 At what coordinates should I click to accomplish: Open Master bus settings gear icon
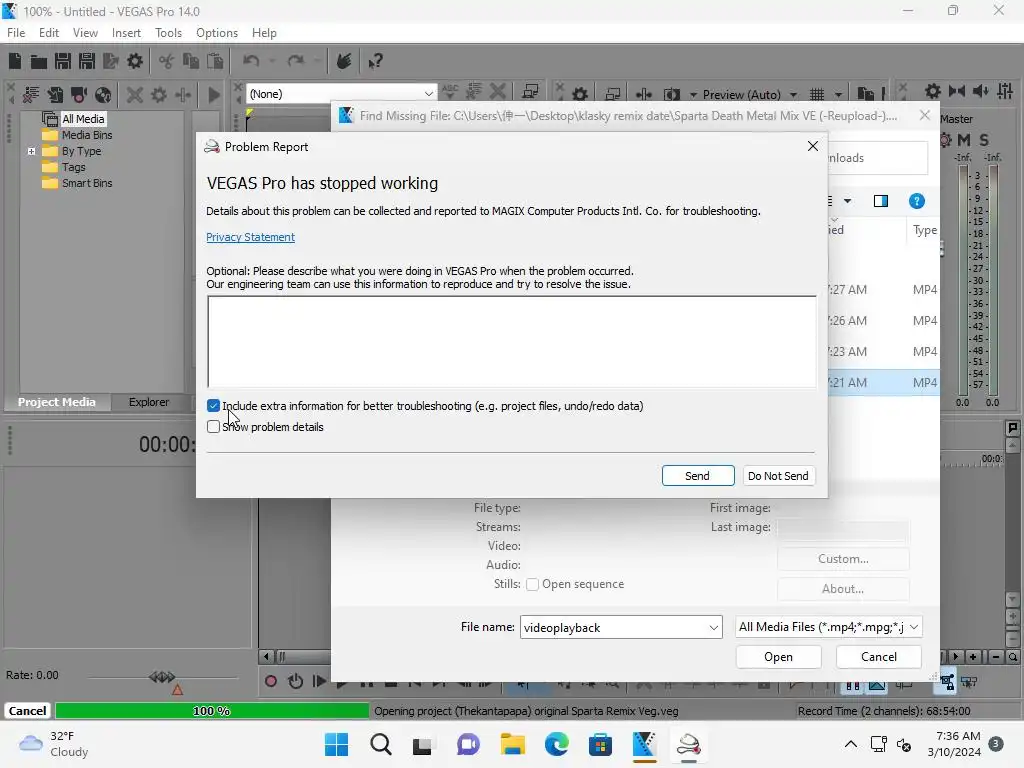[x=933, y=91]
